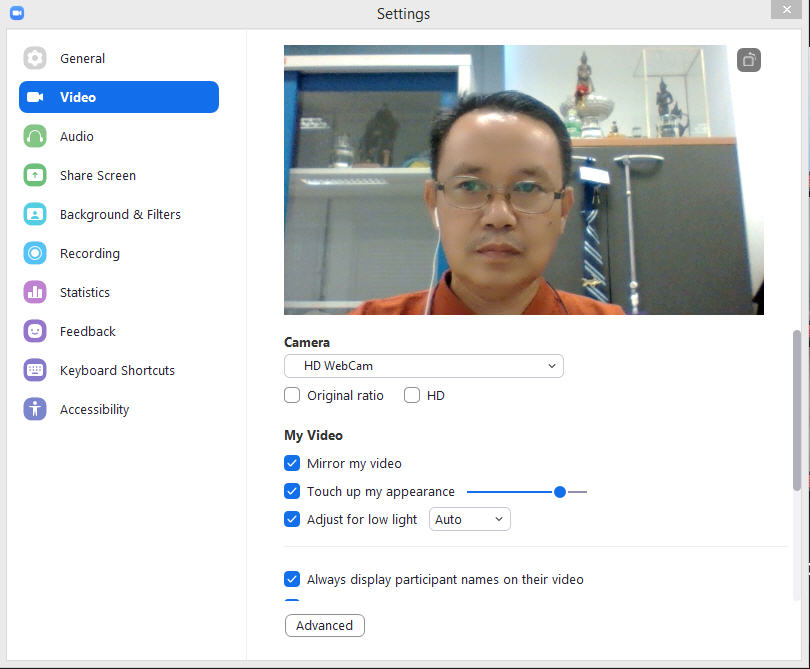Click the General settings gear icon

(35, 58)
